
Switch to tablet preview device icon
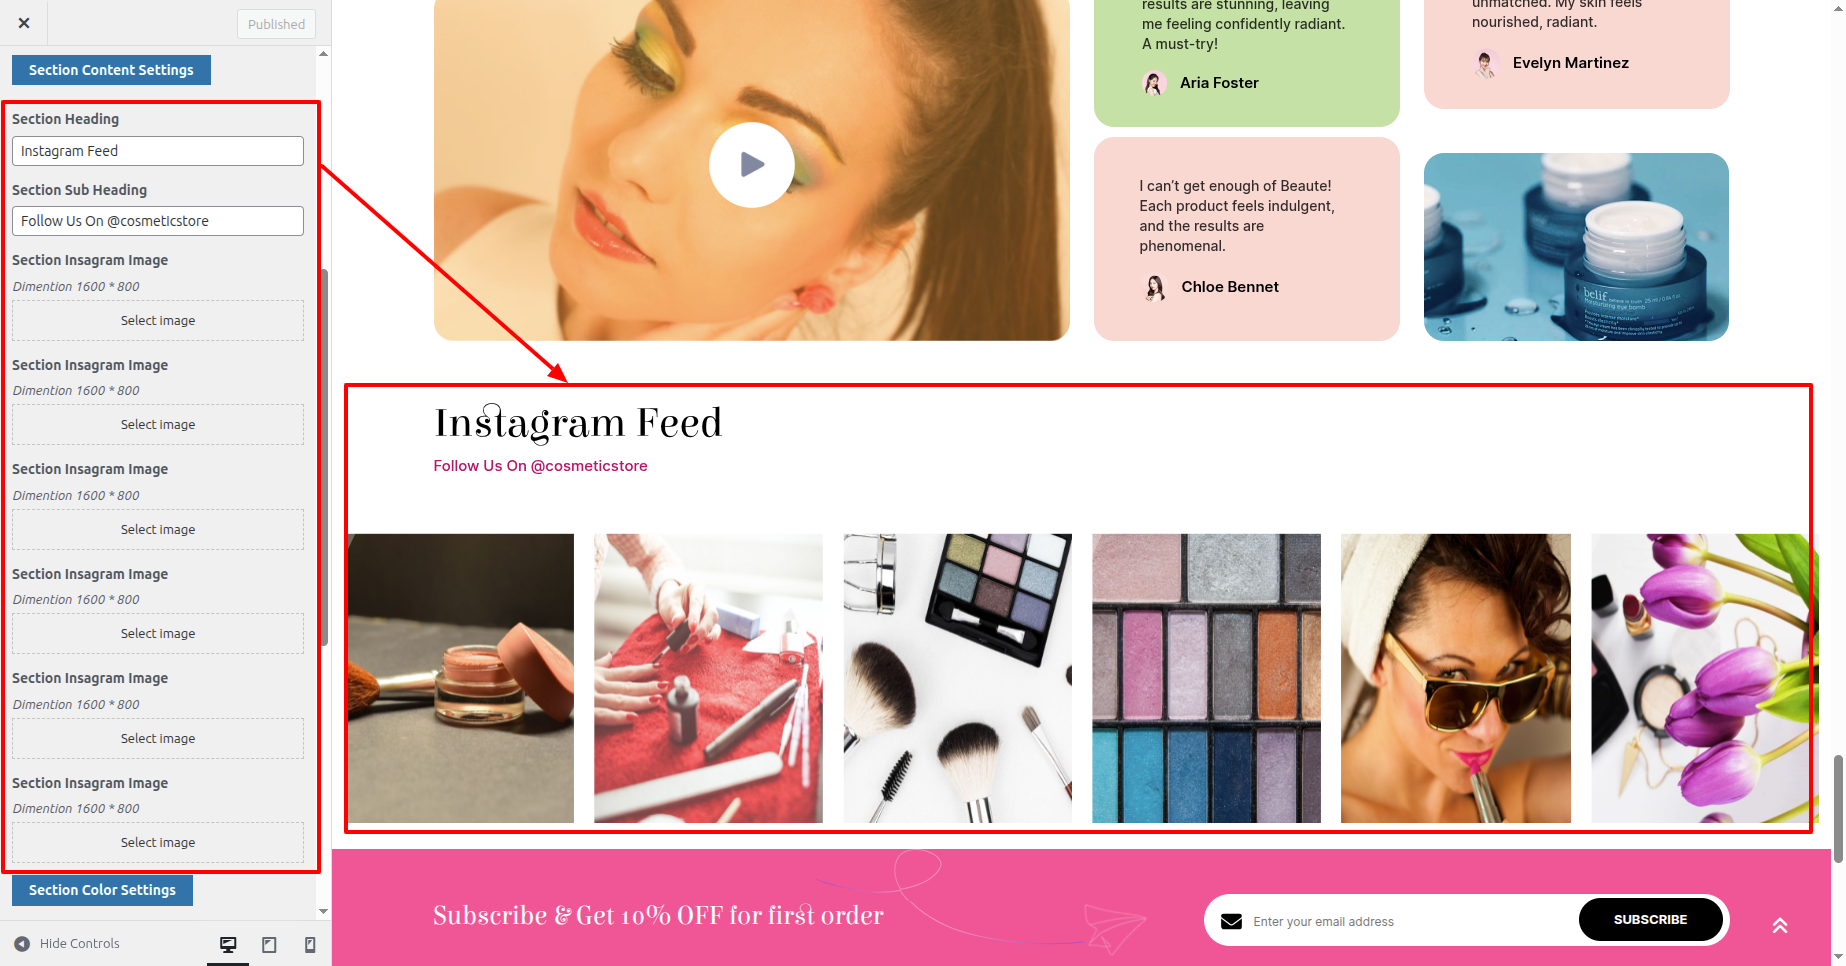(269, 944)
